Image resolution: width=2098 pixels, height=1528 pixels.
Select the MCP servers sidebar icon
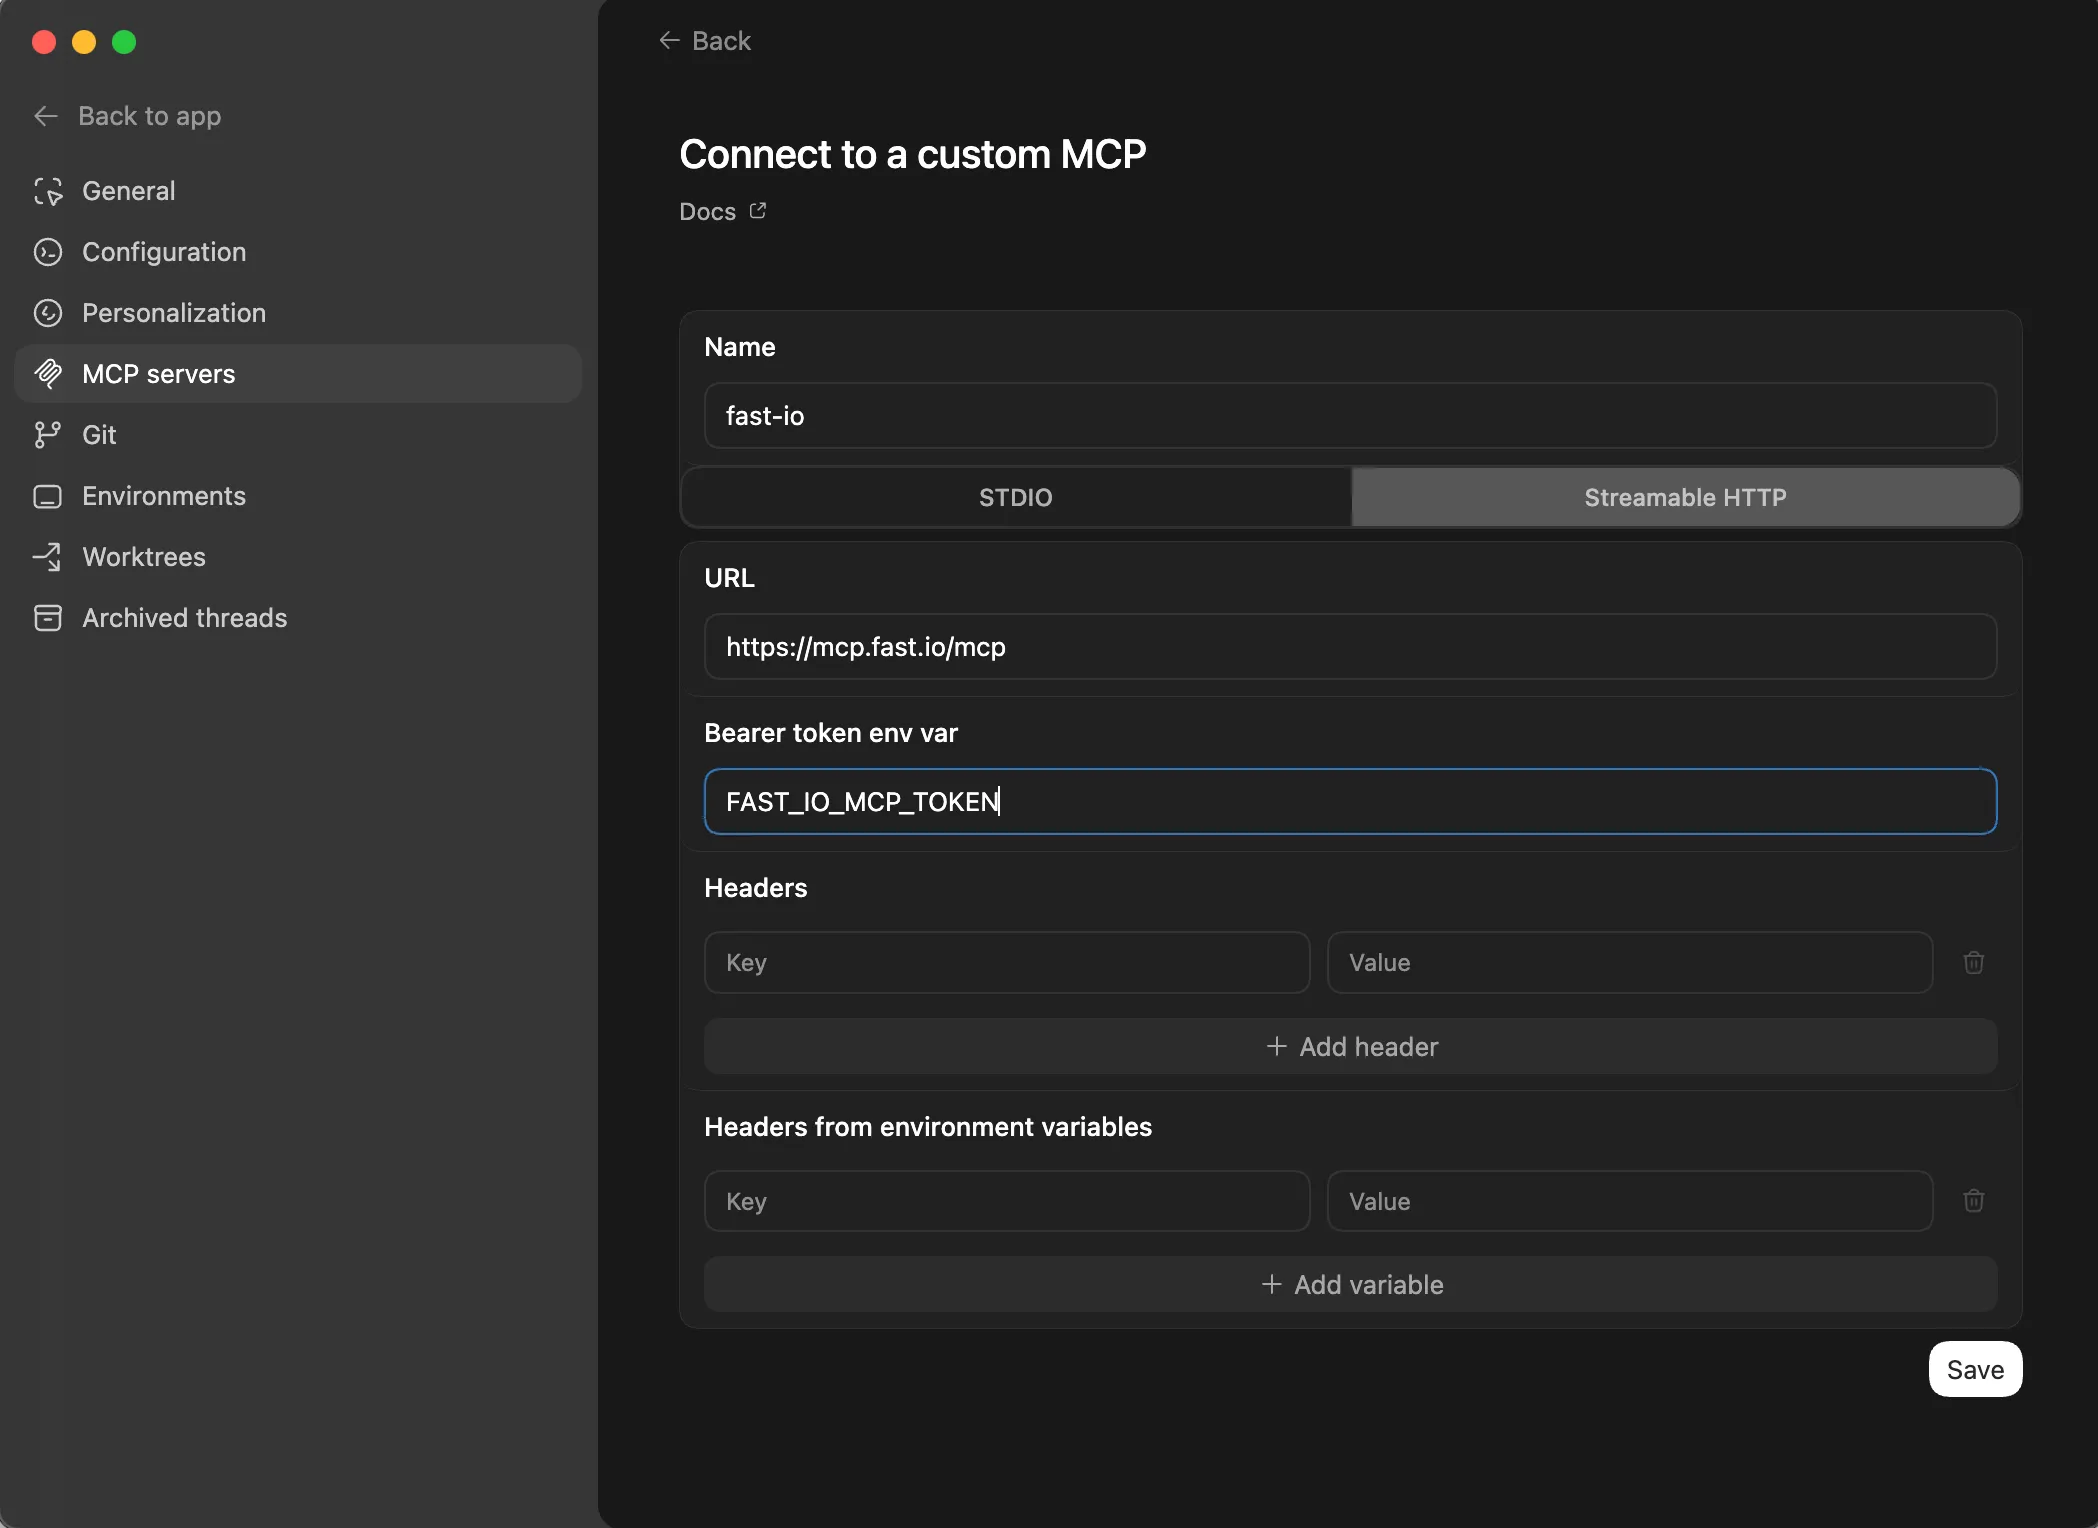49,374
